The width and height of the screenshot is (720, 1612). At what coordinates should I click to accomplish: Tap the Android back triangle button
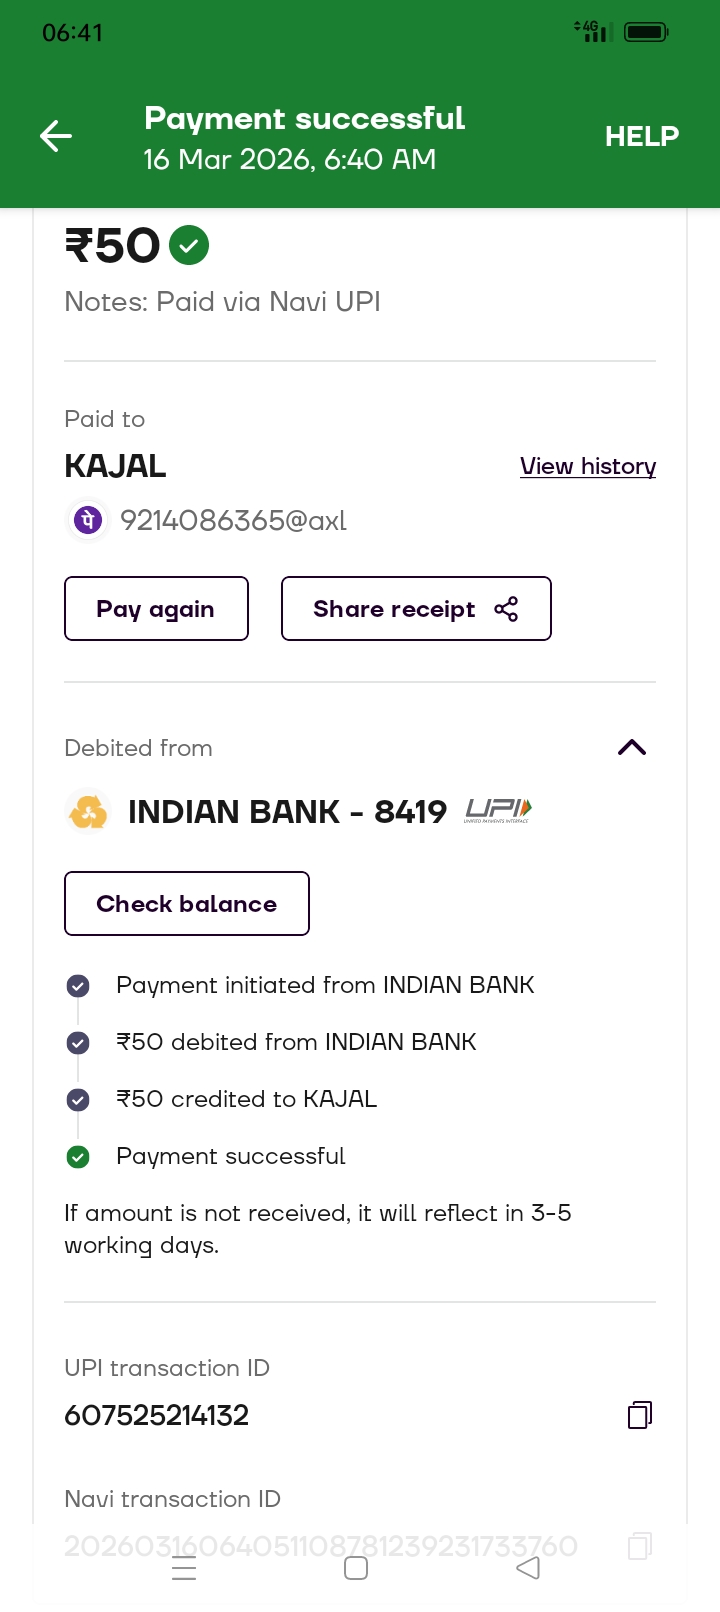(x=528, y=1568)
